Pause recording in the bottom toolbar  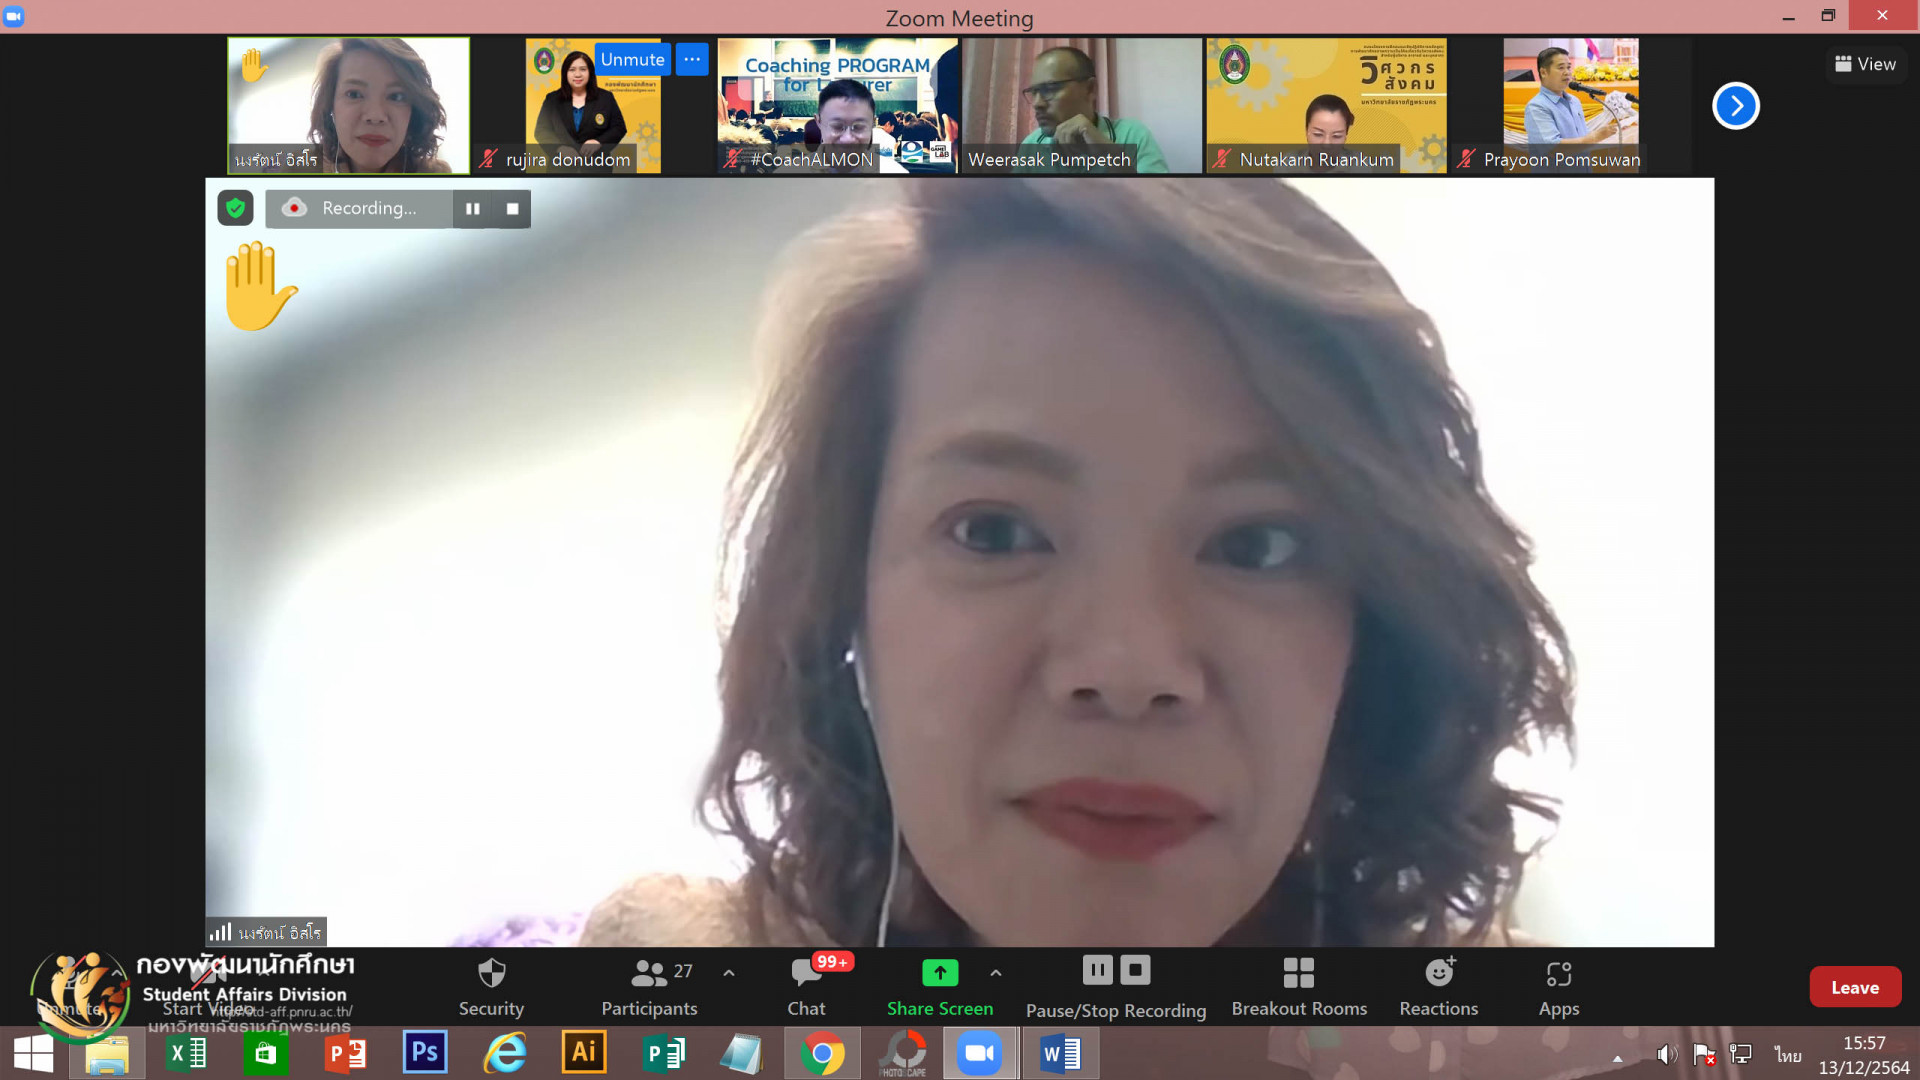point(1097,970)
